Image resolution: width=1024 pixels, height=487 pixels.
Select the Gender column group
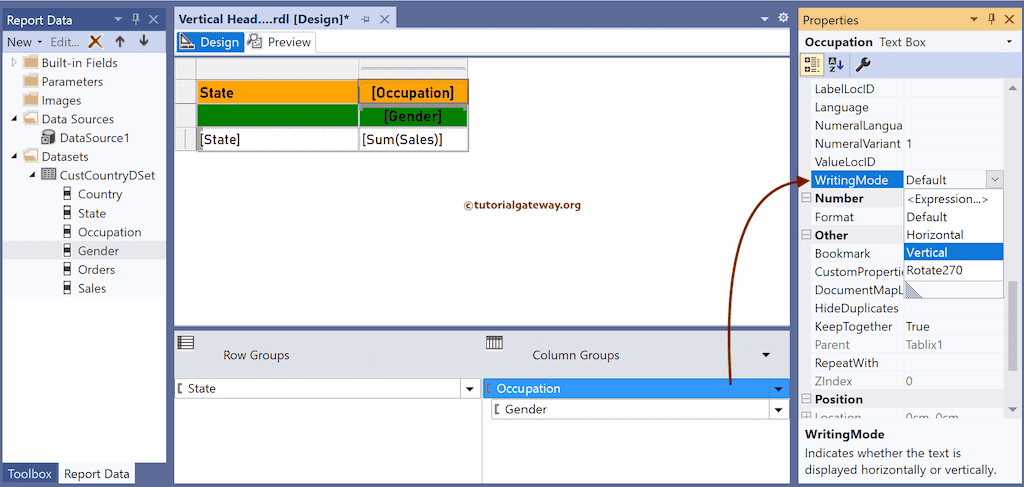(632, 410)
